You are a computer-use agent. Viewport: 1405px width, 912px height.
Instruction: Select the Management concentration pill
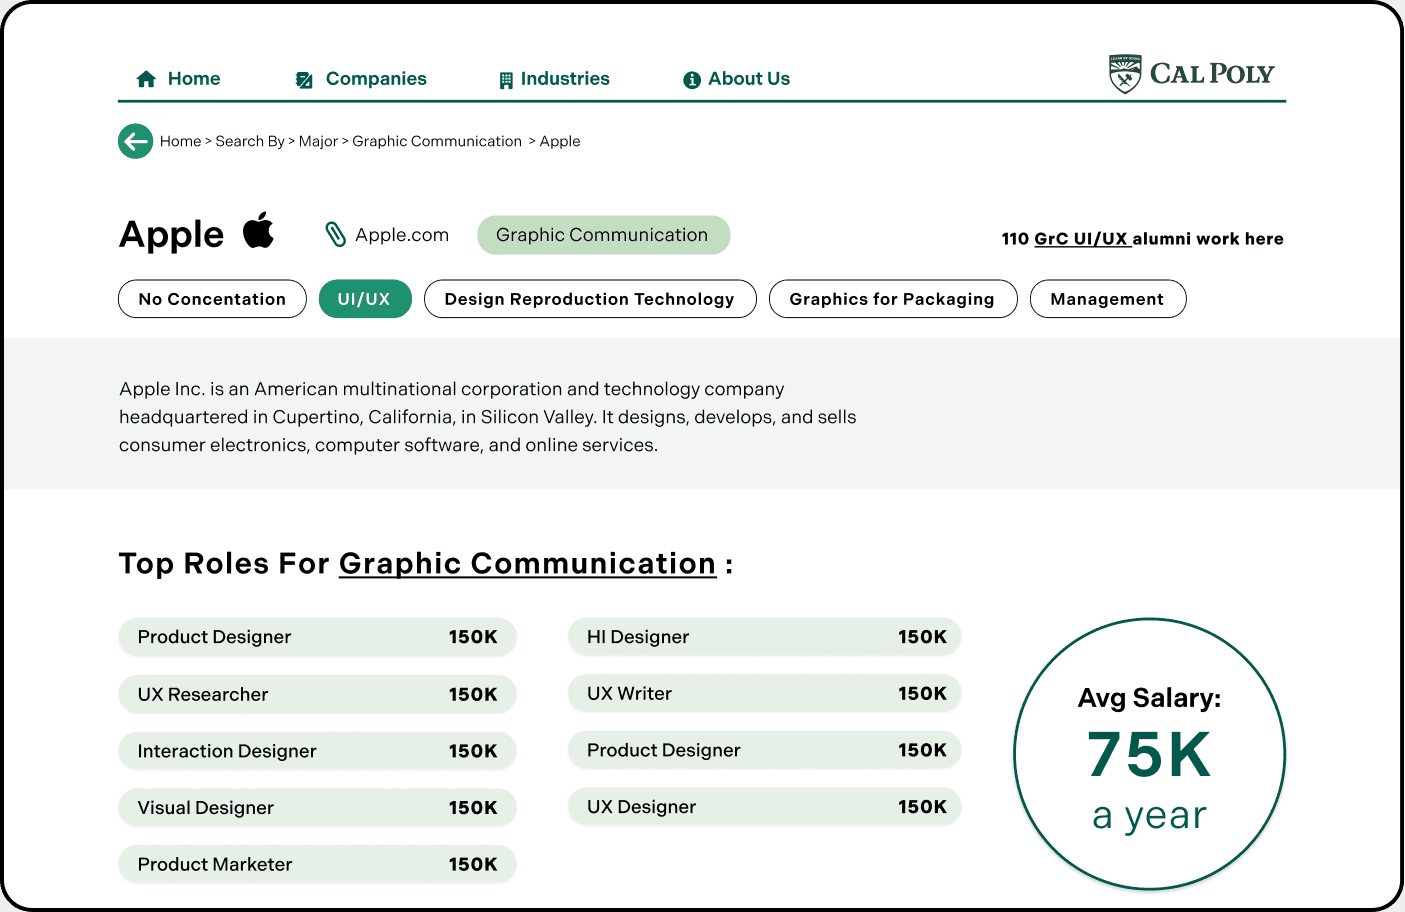coord(1108,299)
